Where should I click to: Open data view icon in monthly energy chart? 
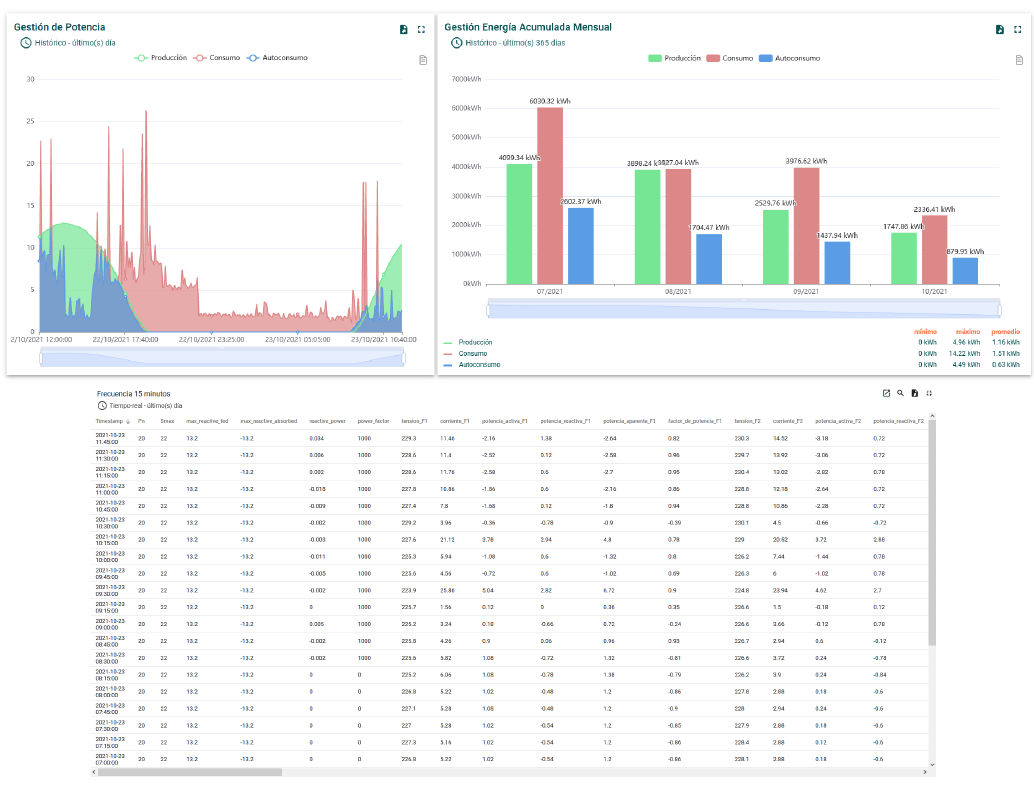point(1019,60)
